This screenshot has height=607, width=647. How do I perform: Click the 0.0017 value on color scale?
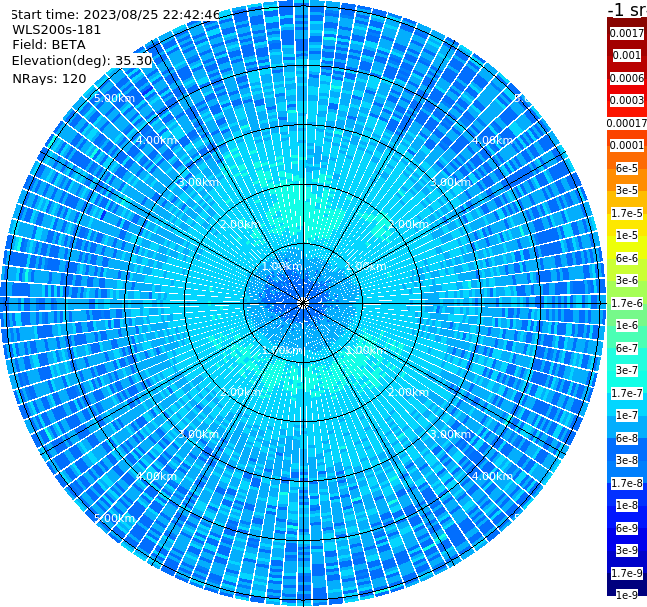pos(627,33)
